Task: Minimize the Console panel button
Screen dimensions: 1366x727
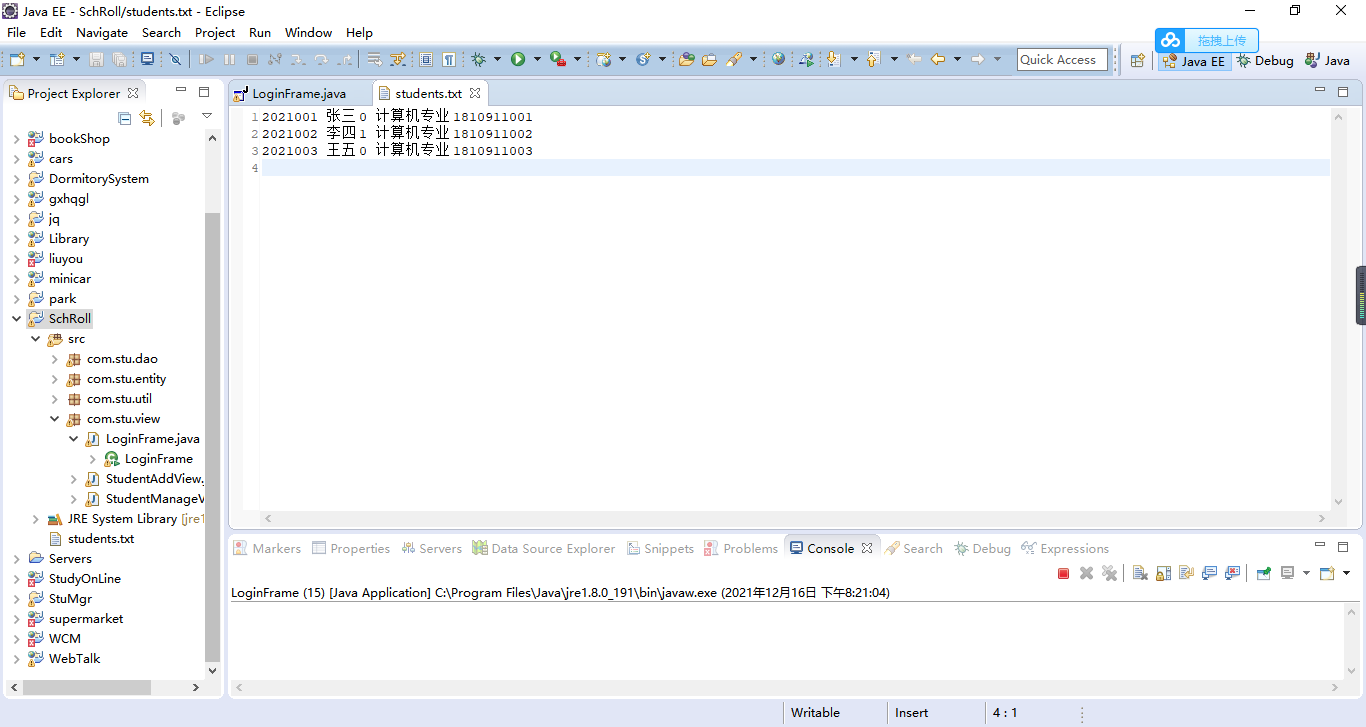Action: [x=1321, y=546]
